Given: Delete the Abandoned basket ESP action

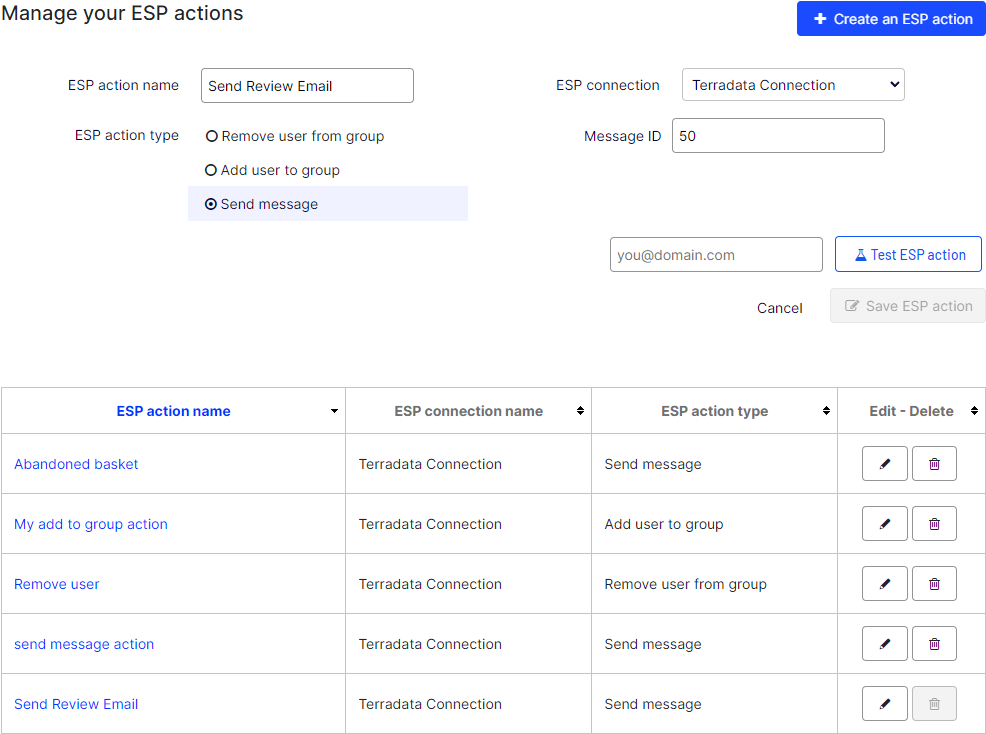Looking at the screenshot, I should point(934,463).
